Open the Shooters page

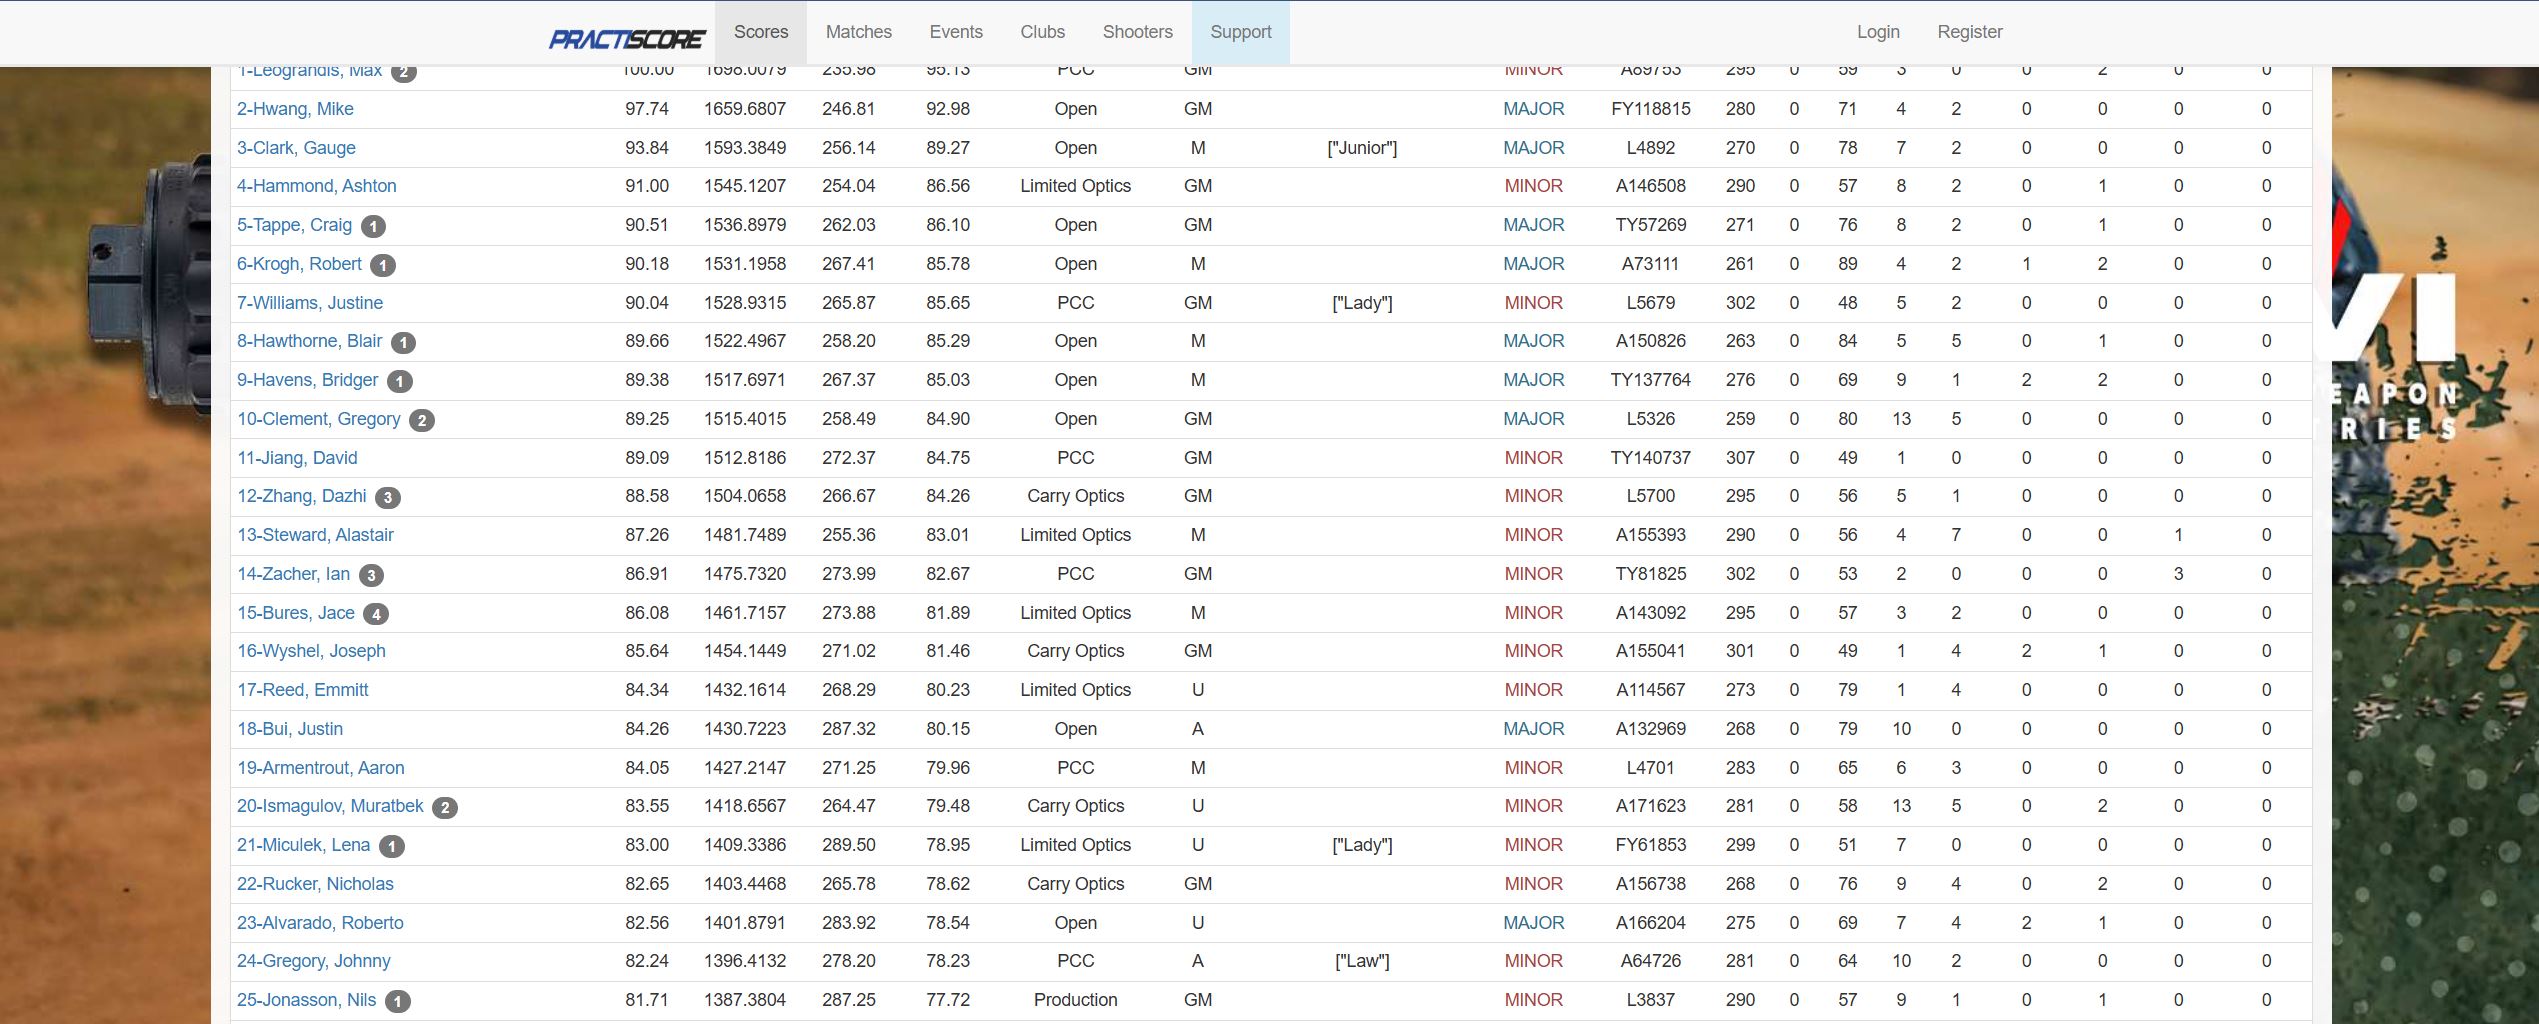coord(1138,32)
